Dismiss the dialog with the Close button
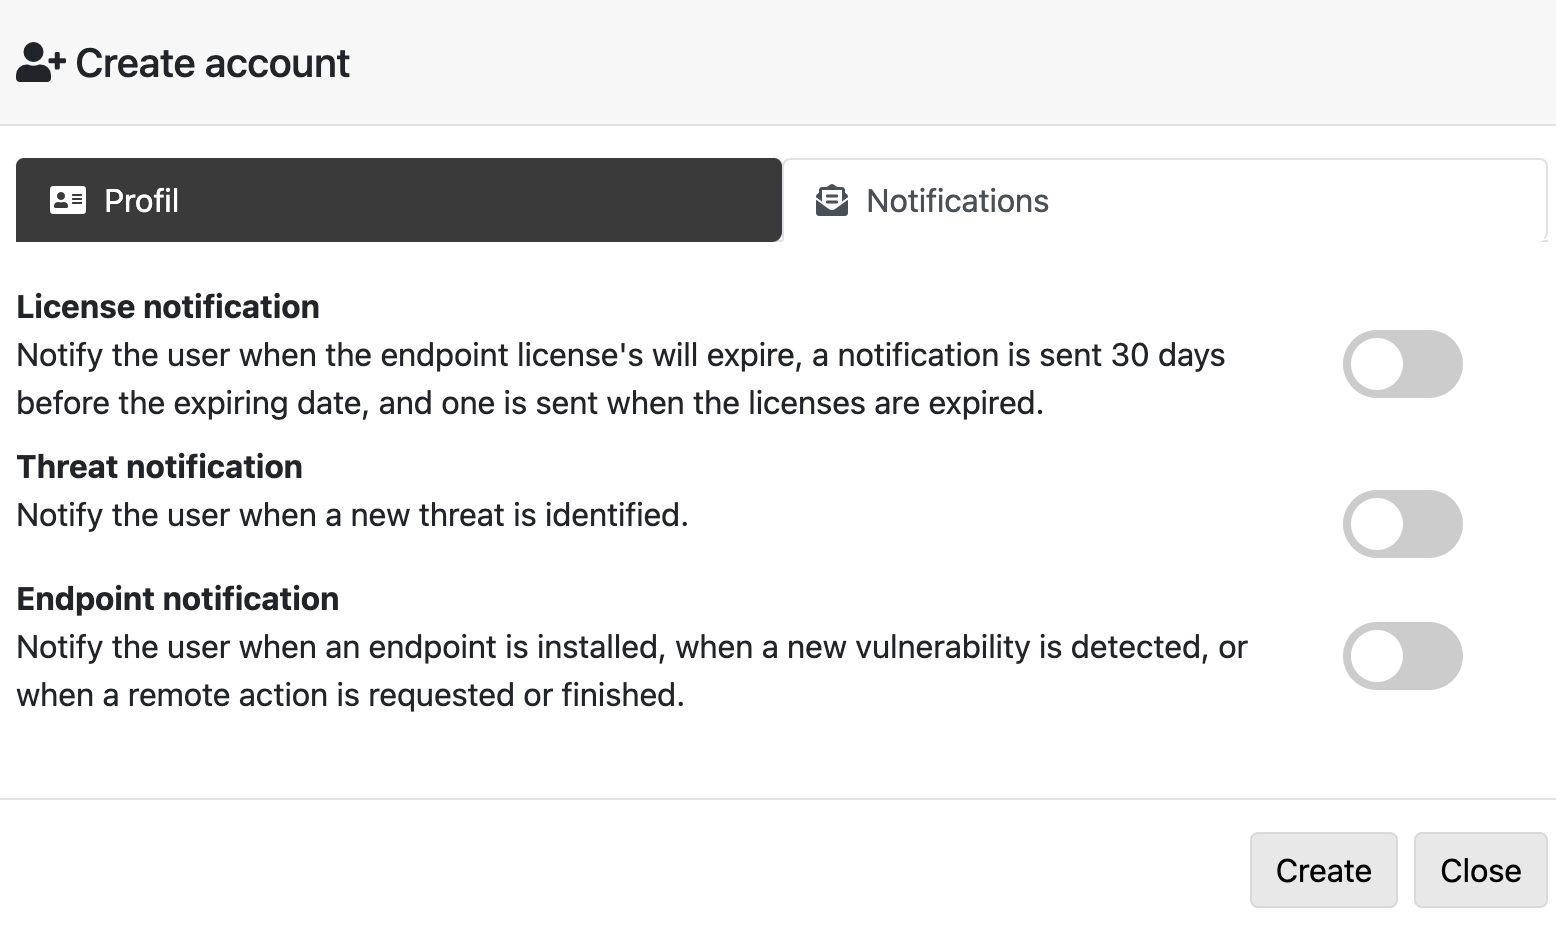 pos(1480,870)
